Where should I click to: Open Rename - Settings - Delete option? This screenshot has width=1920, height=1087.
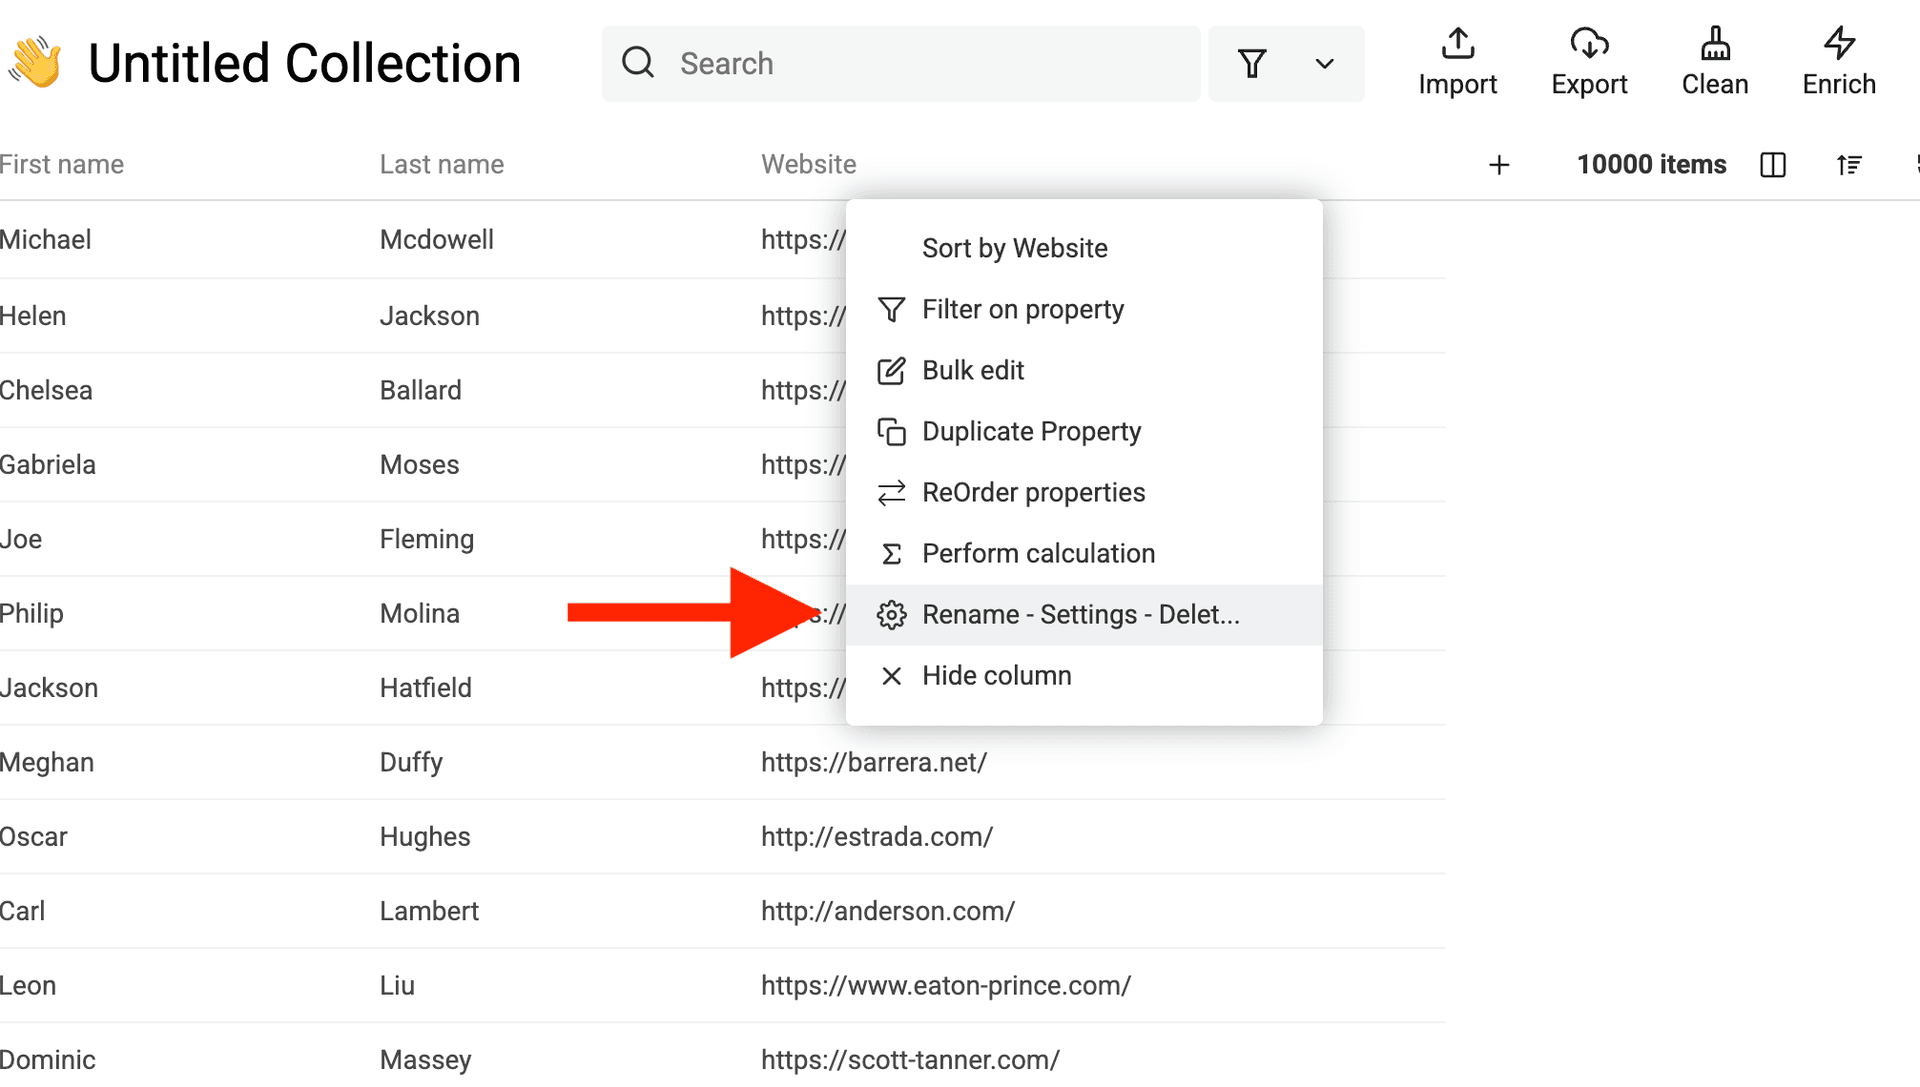(x=1080, y=614)
